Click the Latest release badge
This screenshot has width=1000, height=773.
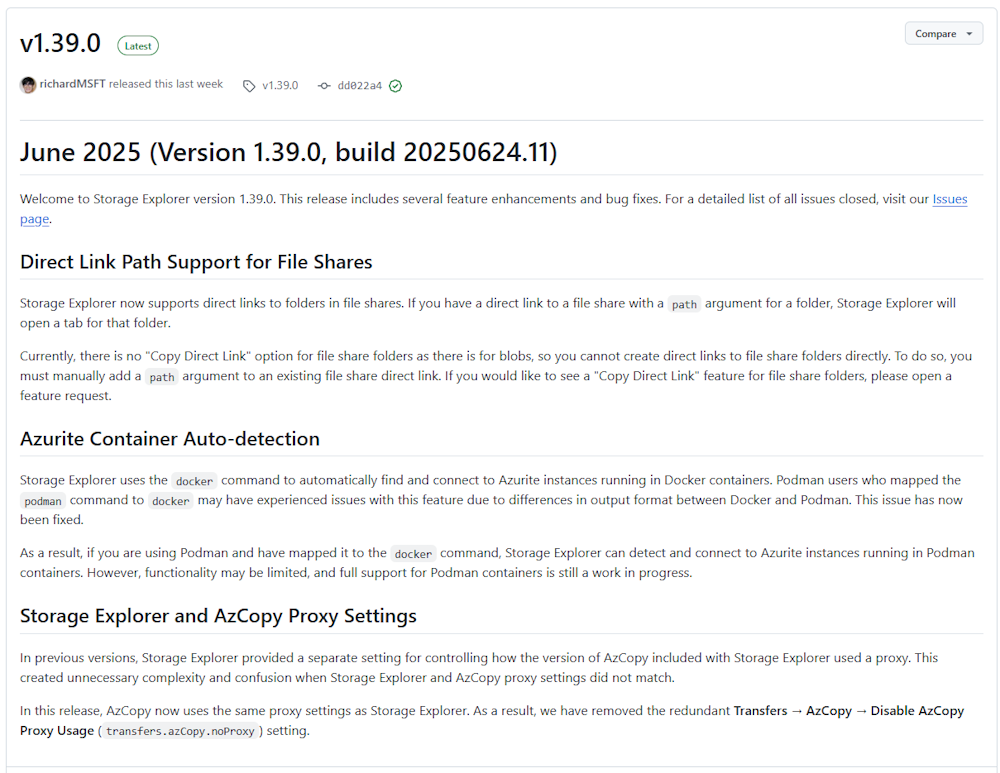pos(138,46)
